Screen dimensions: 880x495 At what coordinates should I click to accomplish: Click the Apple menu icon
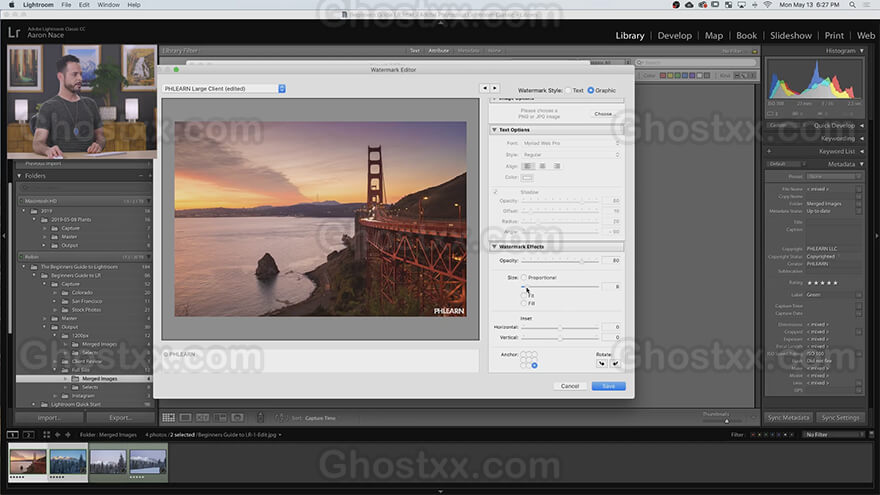11,4
